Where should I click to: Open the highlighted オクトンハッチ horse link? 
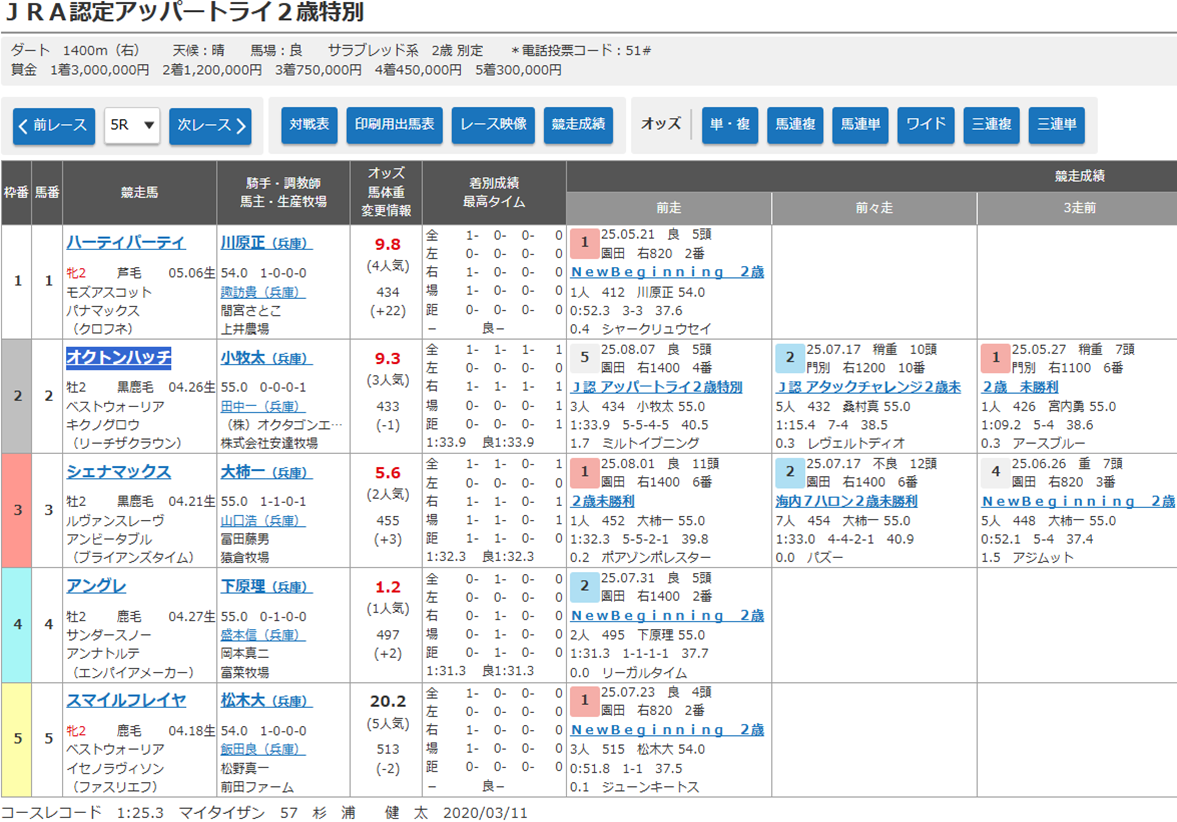click(x=119, y=357)
